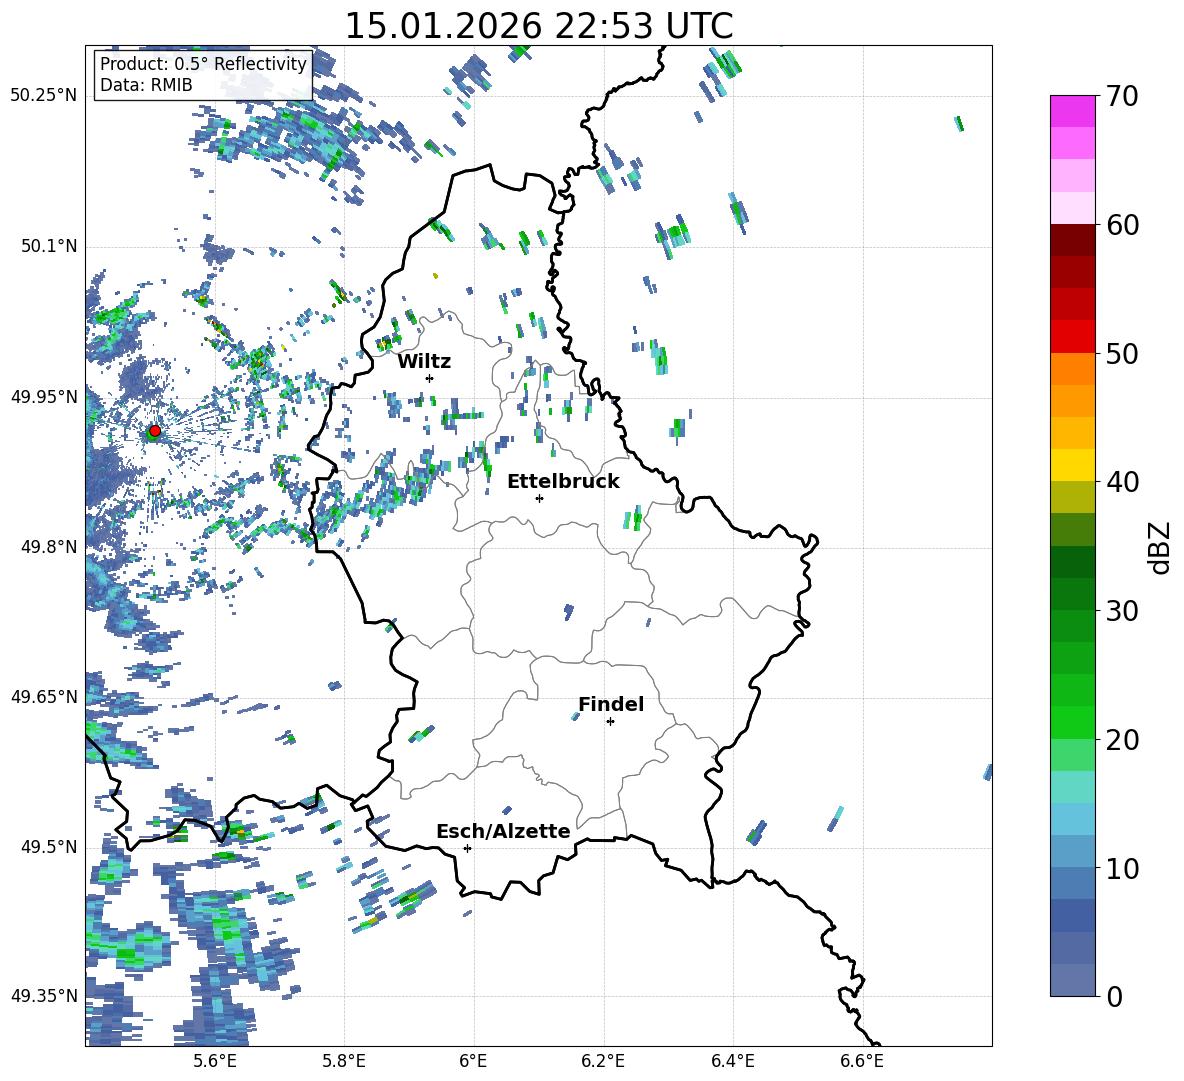Click the Ettelbruck station cross marker
1184x1081 pixels.
click(539, 498)
